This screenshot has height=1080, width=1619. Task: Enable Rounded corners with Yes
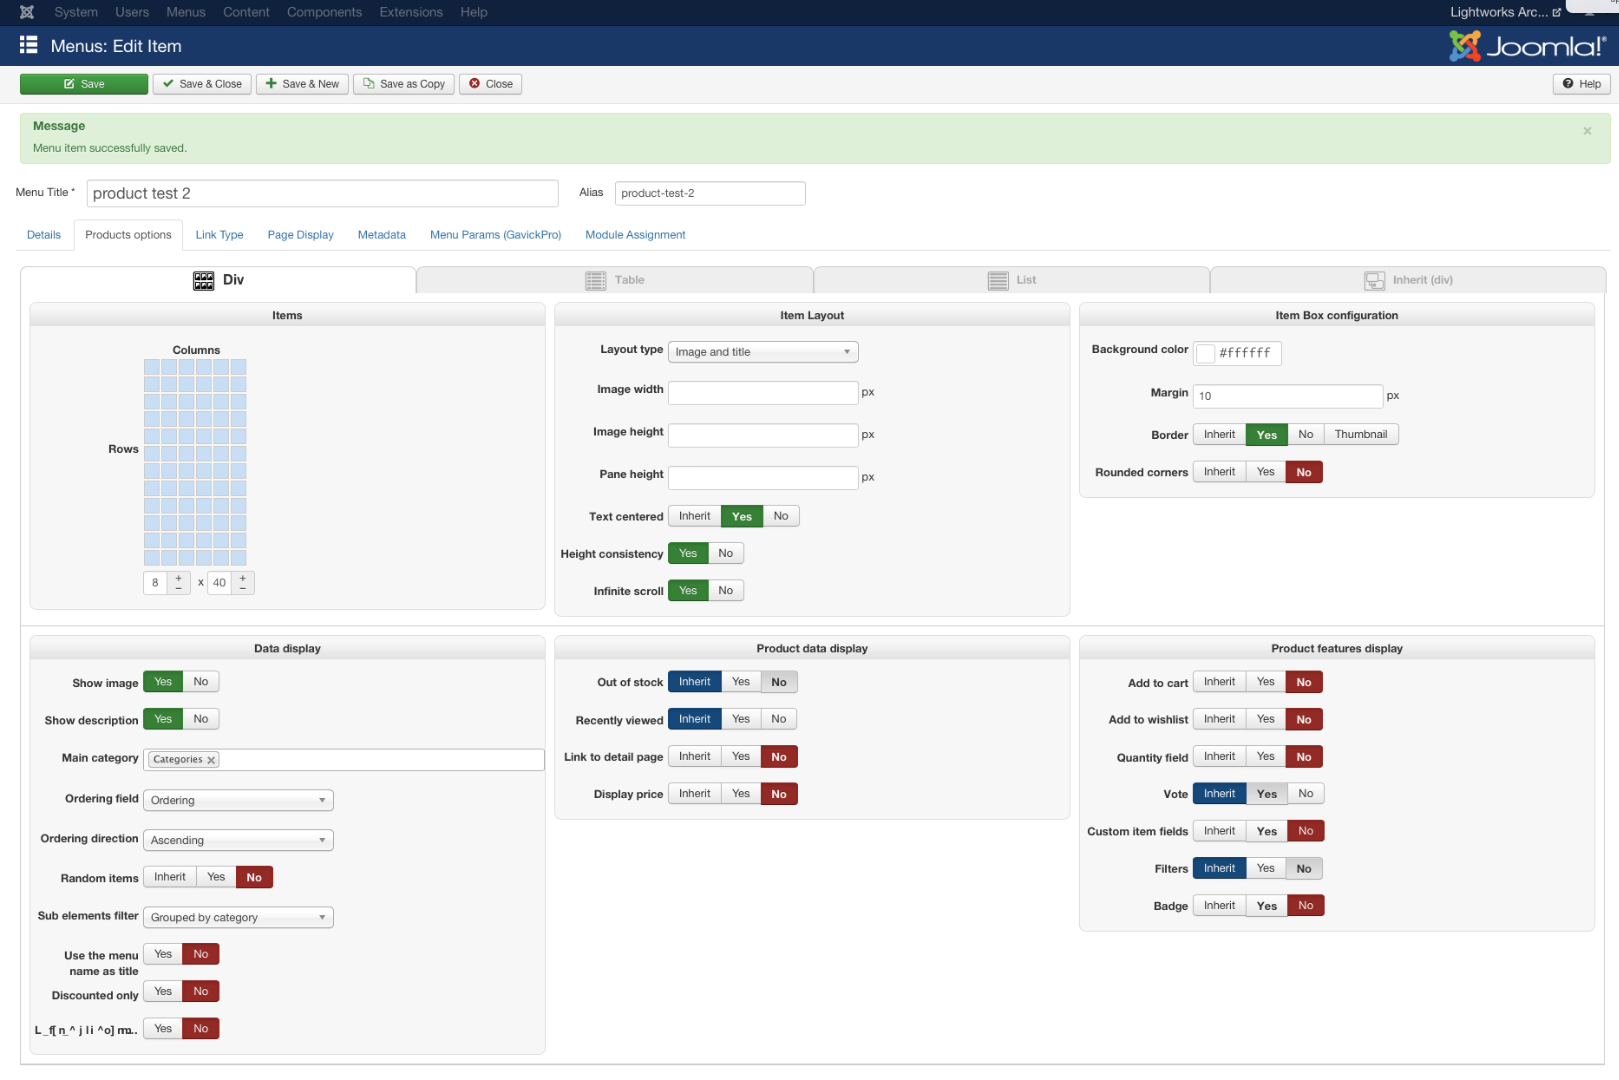(x=1265, y=472)
